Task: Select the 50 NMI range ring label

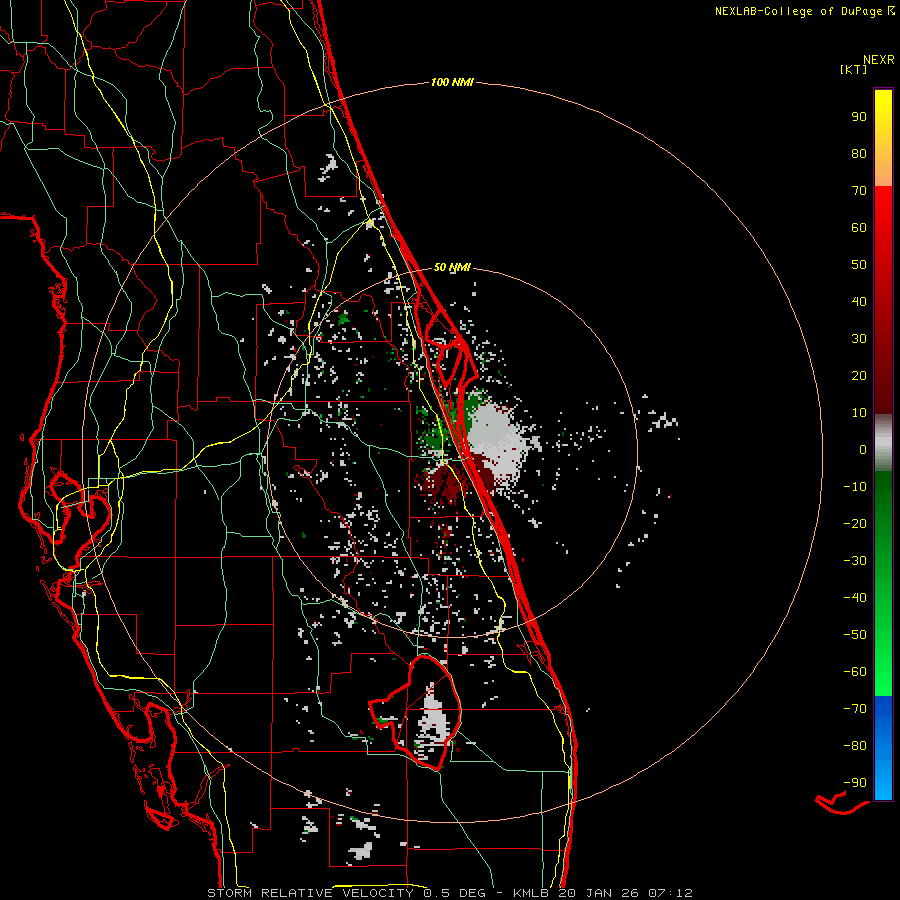Action: coord(452,267)
